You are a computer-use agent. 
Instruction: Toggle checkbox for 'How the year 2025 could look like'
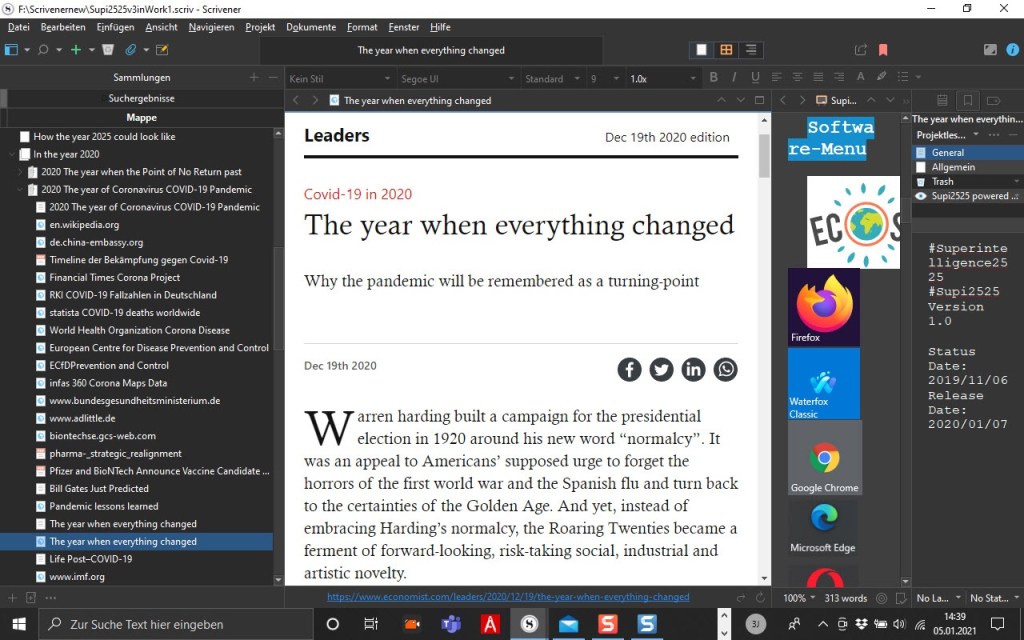pyautogui.click(x=25, y=137)
